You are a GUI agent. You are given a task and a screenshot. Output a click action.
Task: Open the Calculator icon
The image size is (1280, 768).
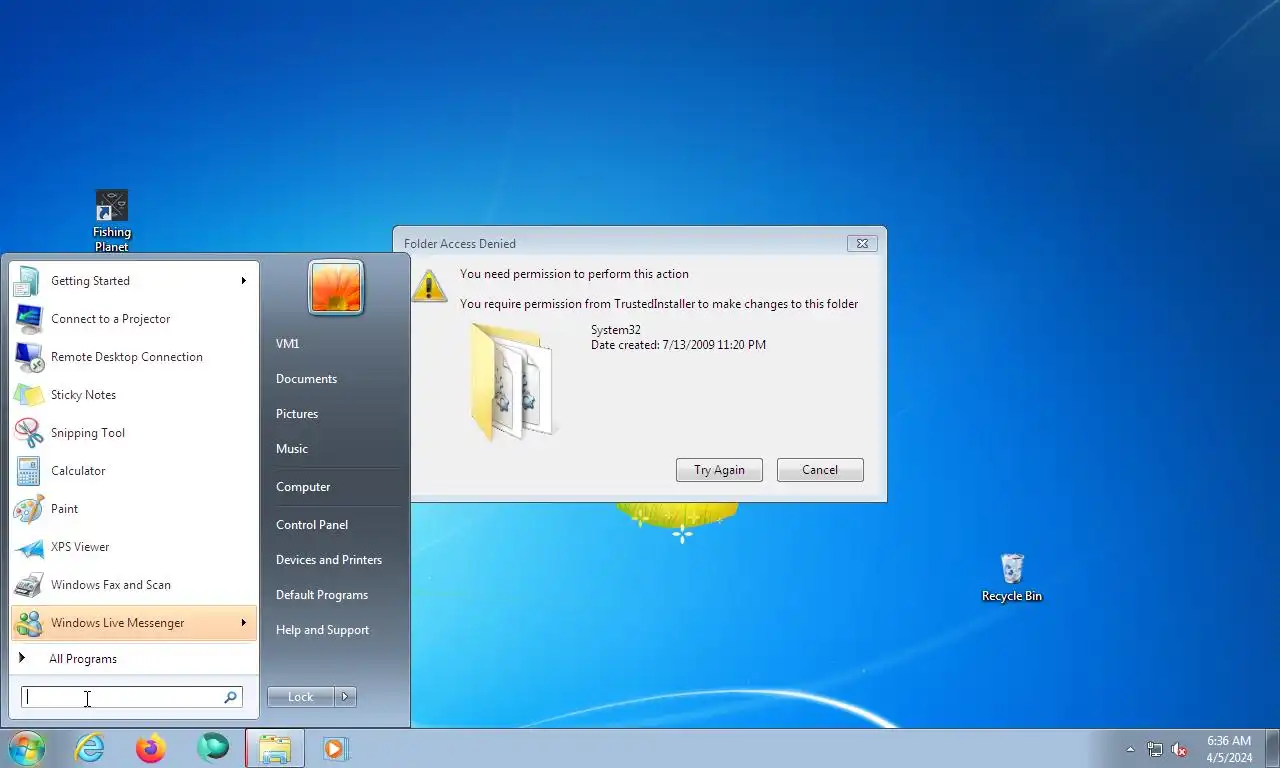(28, 471)
